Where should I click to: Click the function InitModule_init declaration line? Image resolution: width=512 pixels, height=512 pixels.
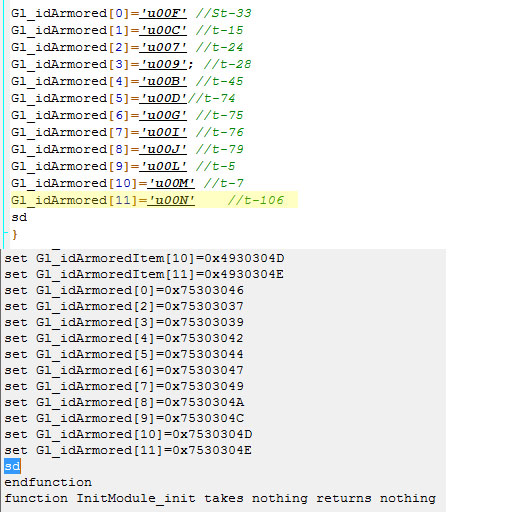[220, 499]
